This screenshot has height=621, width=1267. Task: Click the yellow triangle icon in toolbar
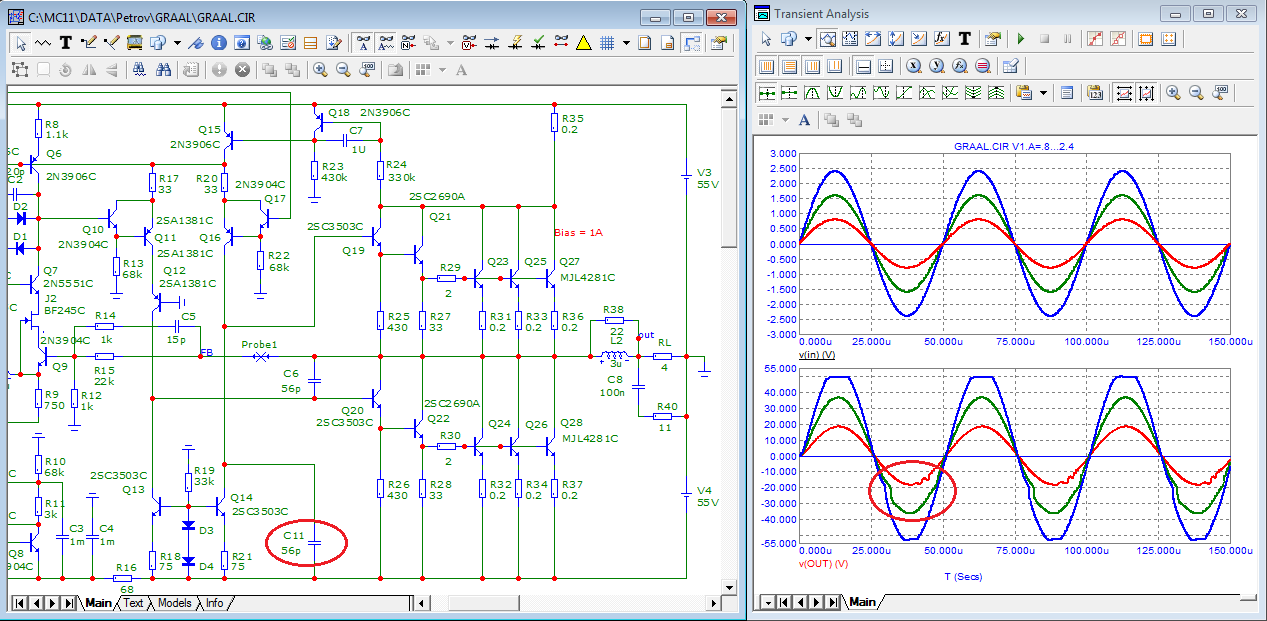(x=583, y=43)
